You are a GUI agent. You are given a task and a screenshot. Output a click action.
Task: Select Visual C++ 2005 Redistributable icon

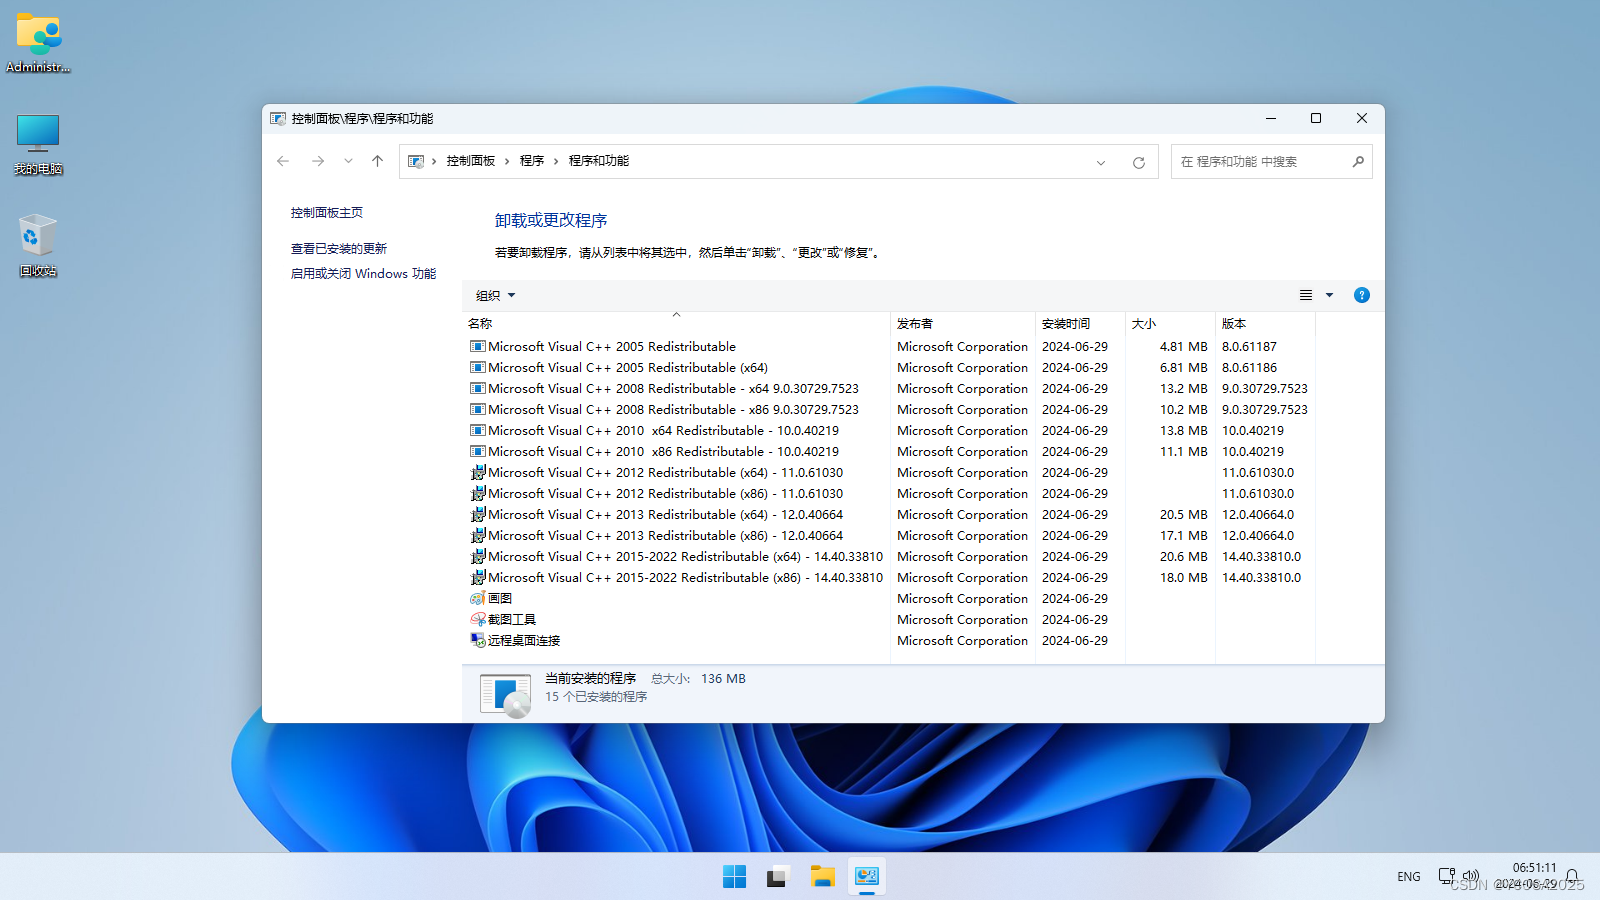478,347
